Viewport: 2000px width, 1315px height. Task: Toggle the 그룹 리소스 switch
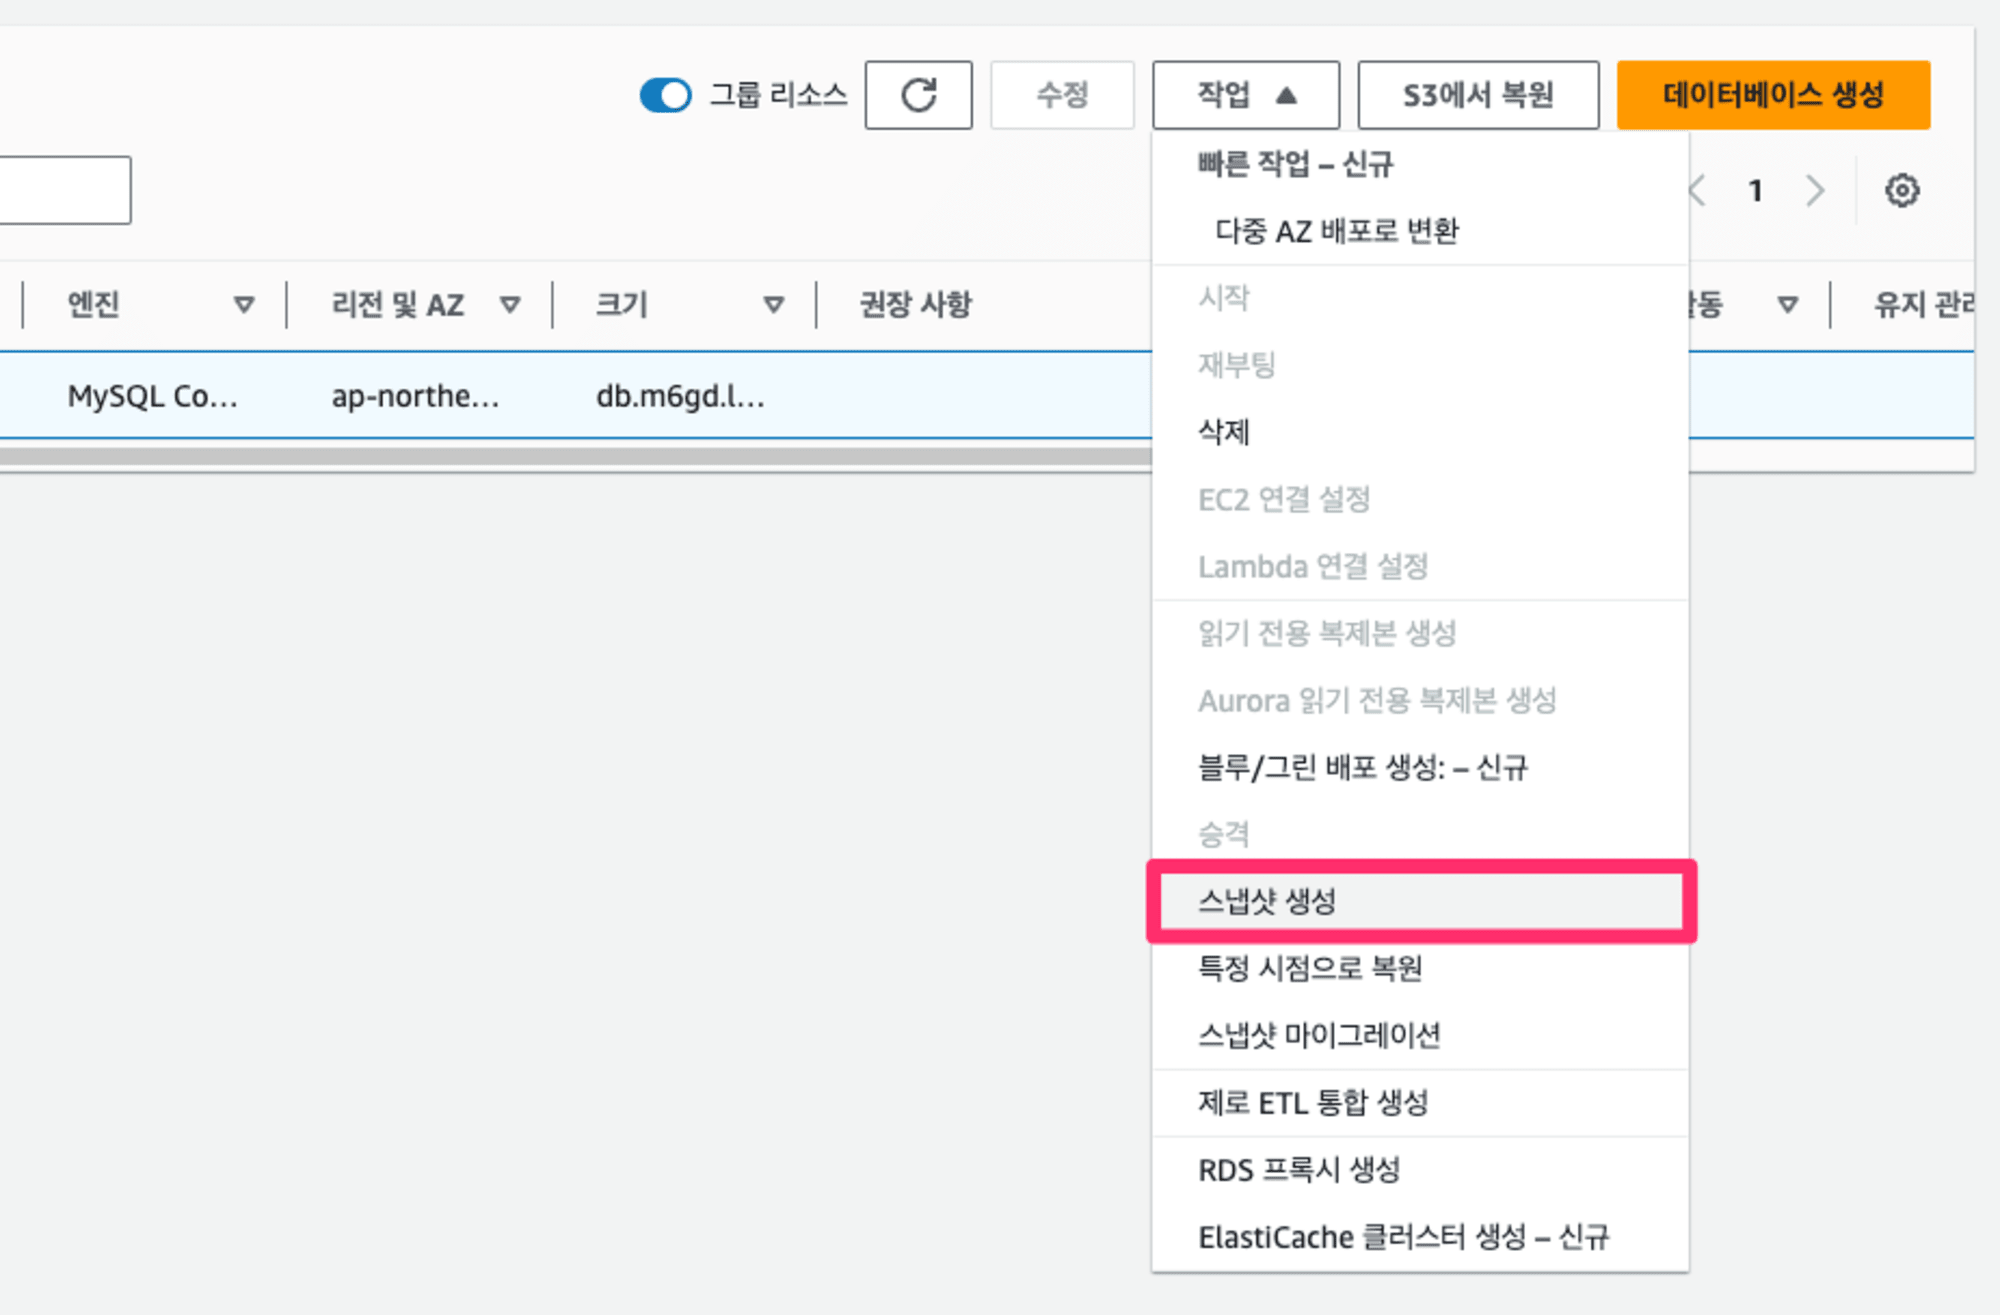pyautogui.click(x=665, y=95)
